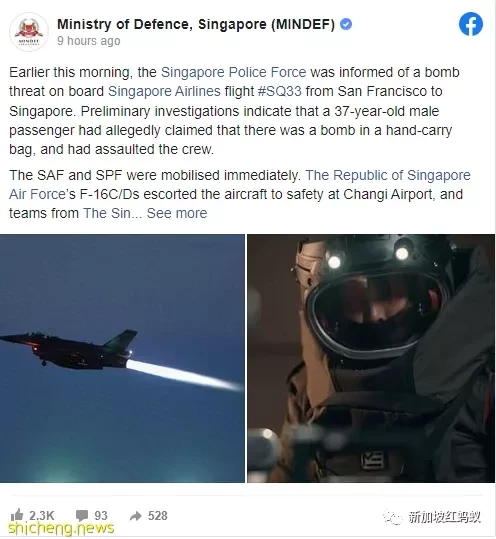496x539 pixels.
Task: Click the blue verified badge
Action: point(346,24)
